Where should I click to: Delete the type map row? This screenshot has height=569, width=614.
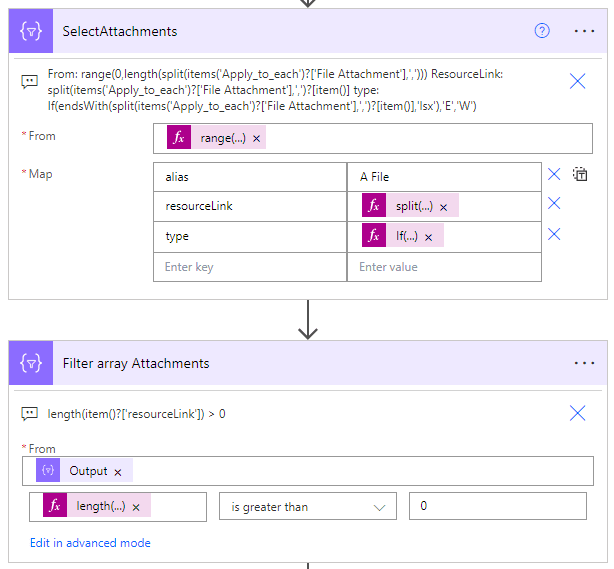coord(554,235)
